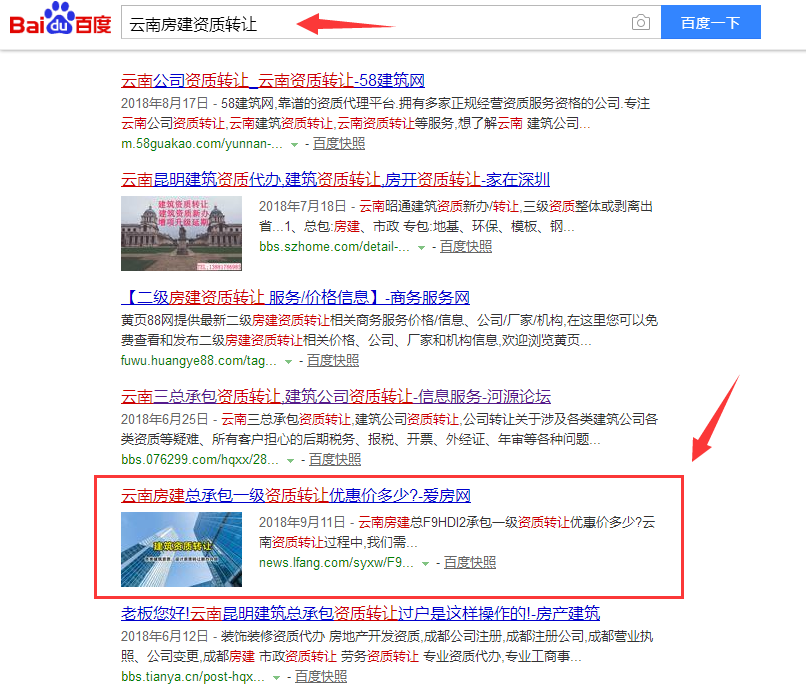This screenshot has height=693, width=806.
Task: Open result 云南昆明建筑资质代办-家在深圳
Action: [x=335, y=179]
